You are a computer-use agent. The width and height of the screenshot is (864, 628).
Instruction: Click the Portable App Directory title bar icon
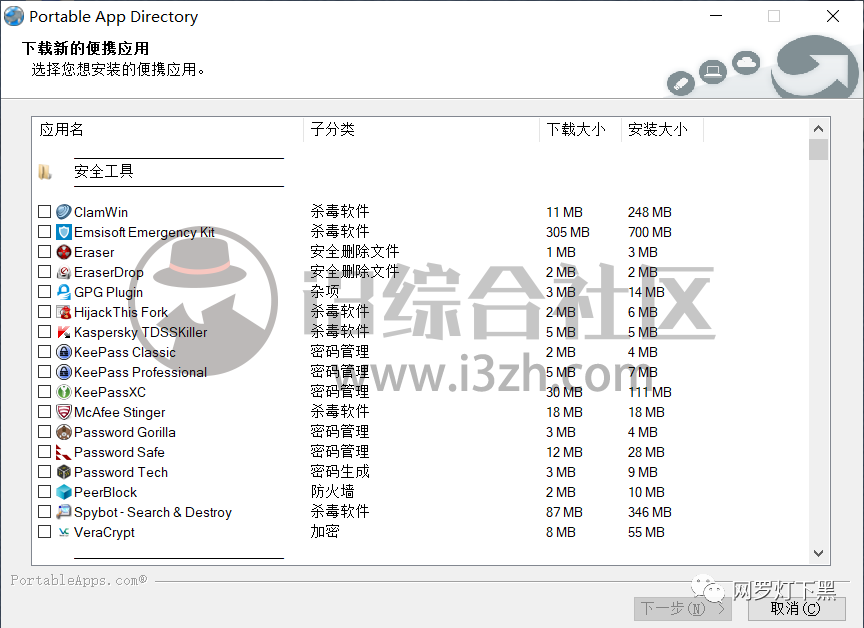coord(14,16)
